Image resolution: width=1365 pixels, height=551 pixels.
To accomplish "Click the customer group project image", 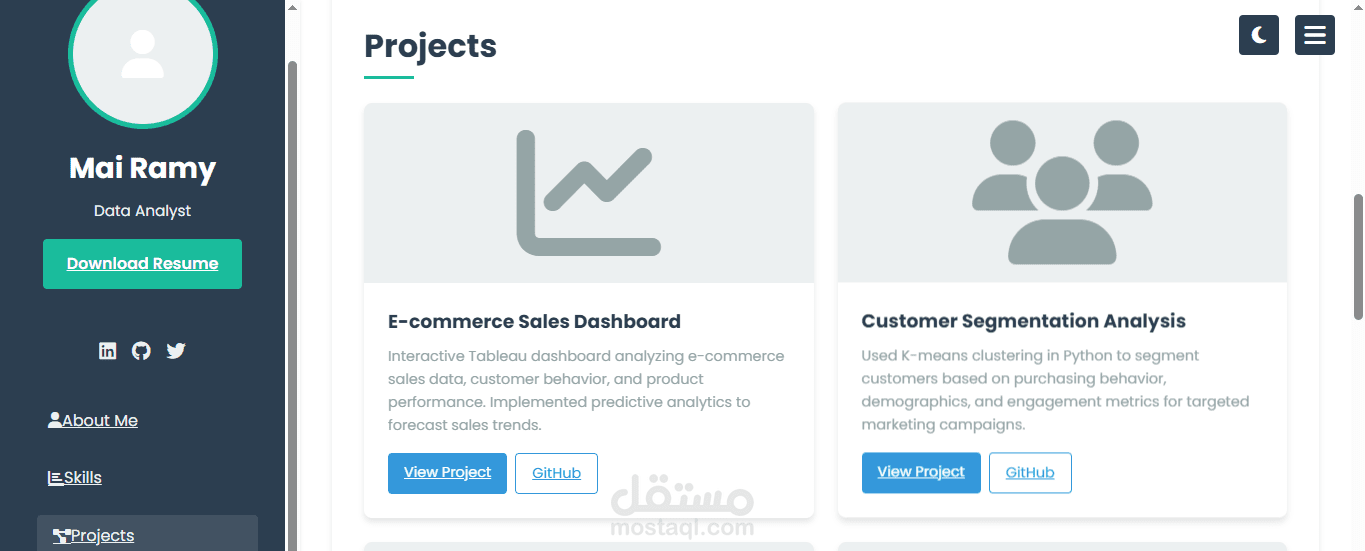I will pyautogui.click(x=1061, y=193).
